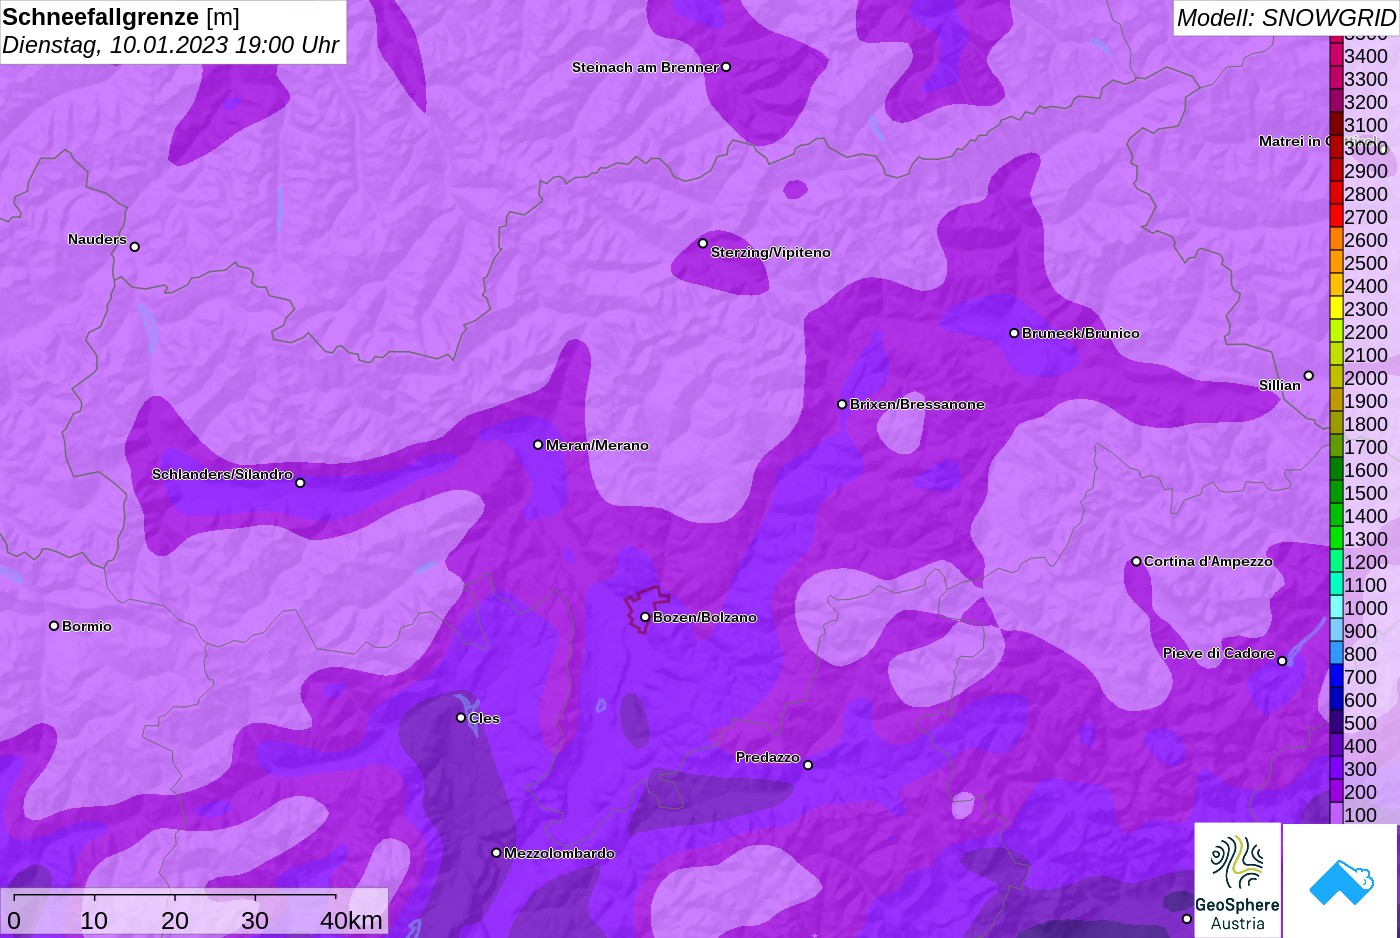Click the 400 legend value

(1361, 746)
